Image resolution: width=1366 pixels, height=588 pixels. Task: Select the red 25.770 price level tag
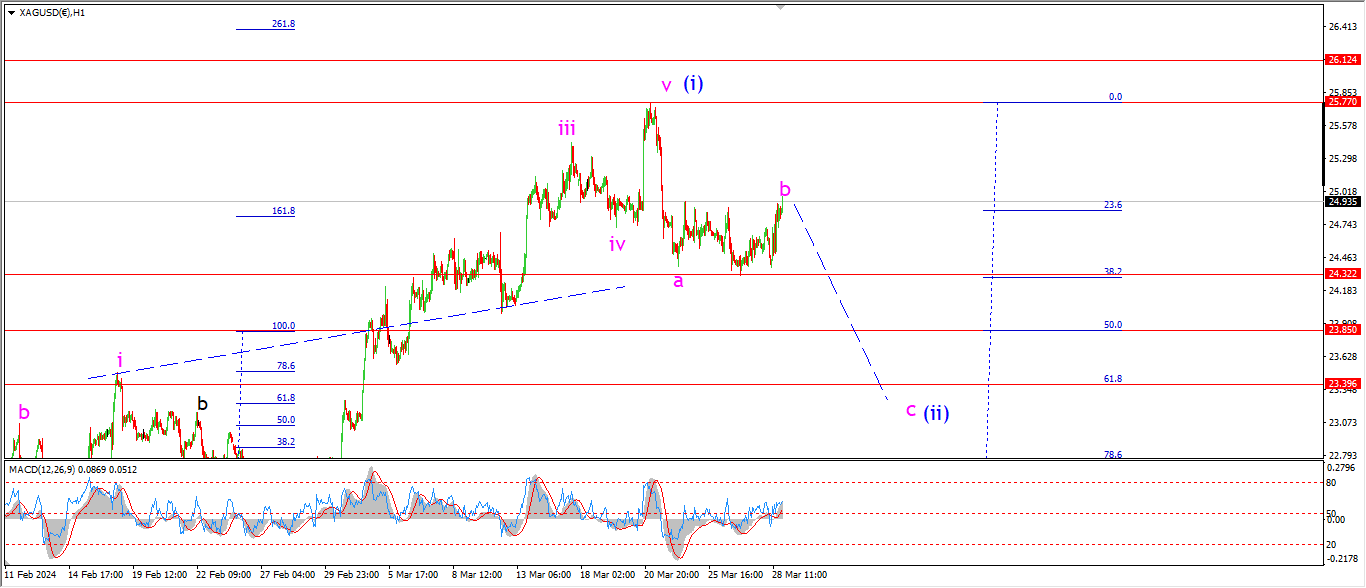(1341, 102)
